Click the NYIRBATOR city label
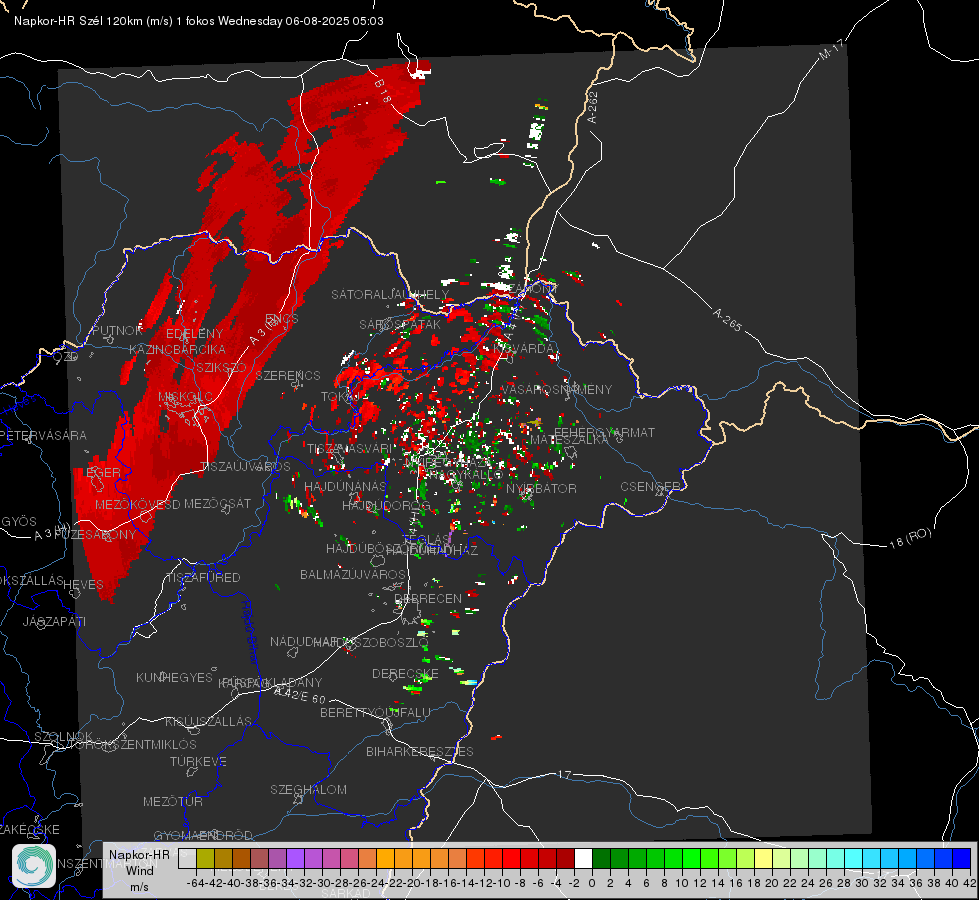 point(541,488)
